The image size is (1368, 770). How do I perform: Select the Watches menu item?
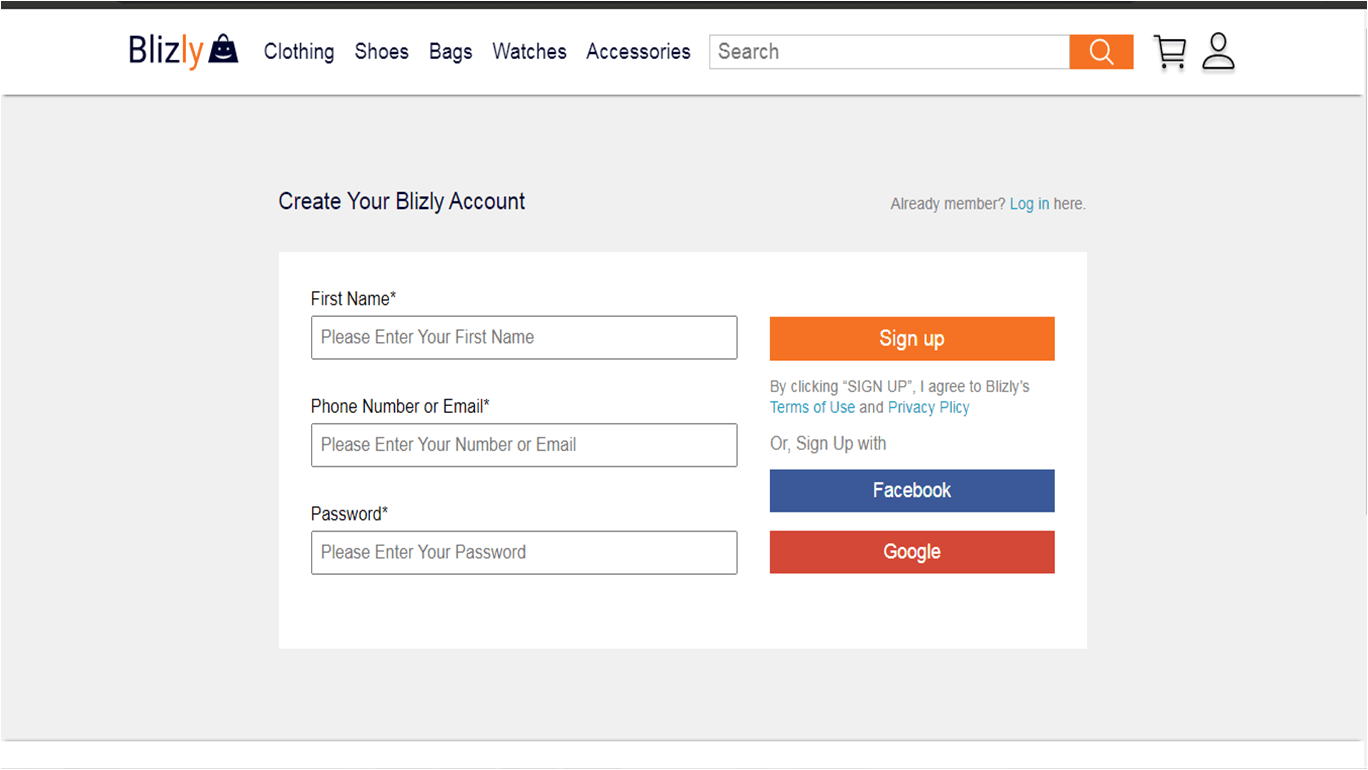pos(529,51)
